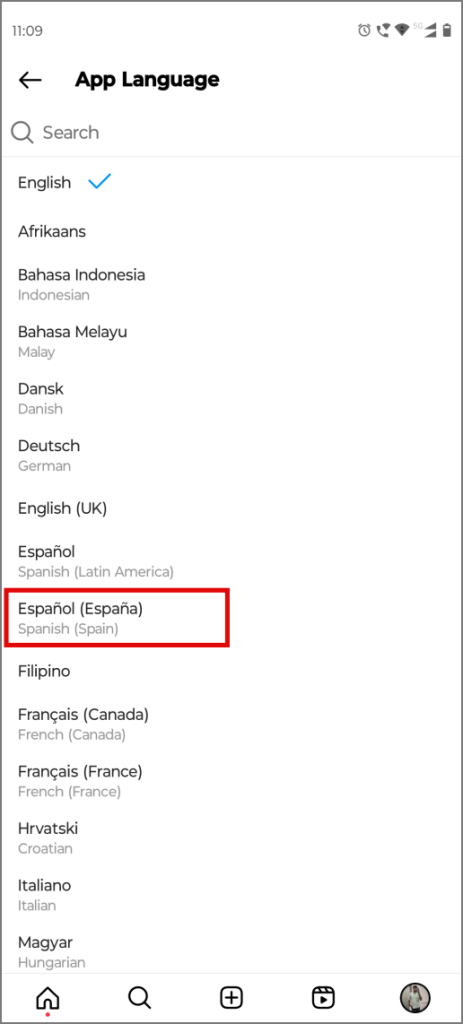Select Italiano Italian language
The image size is (463, 1024).
coord(231,895)
